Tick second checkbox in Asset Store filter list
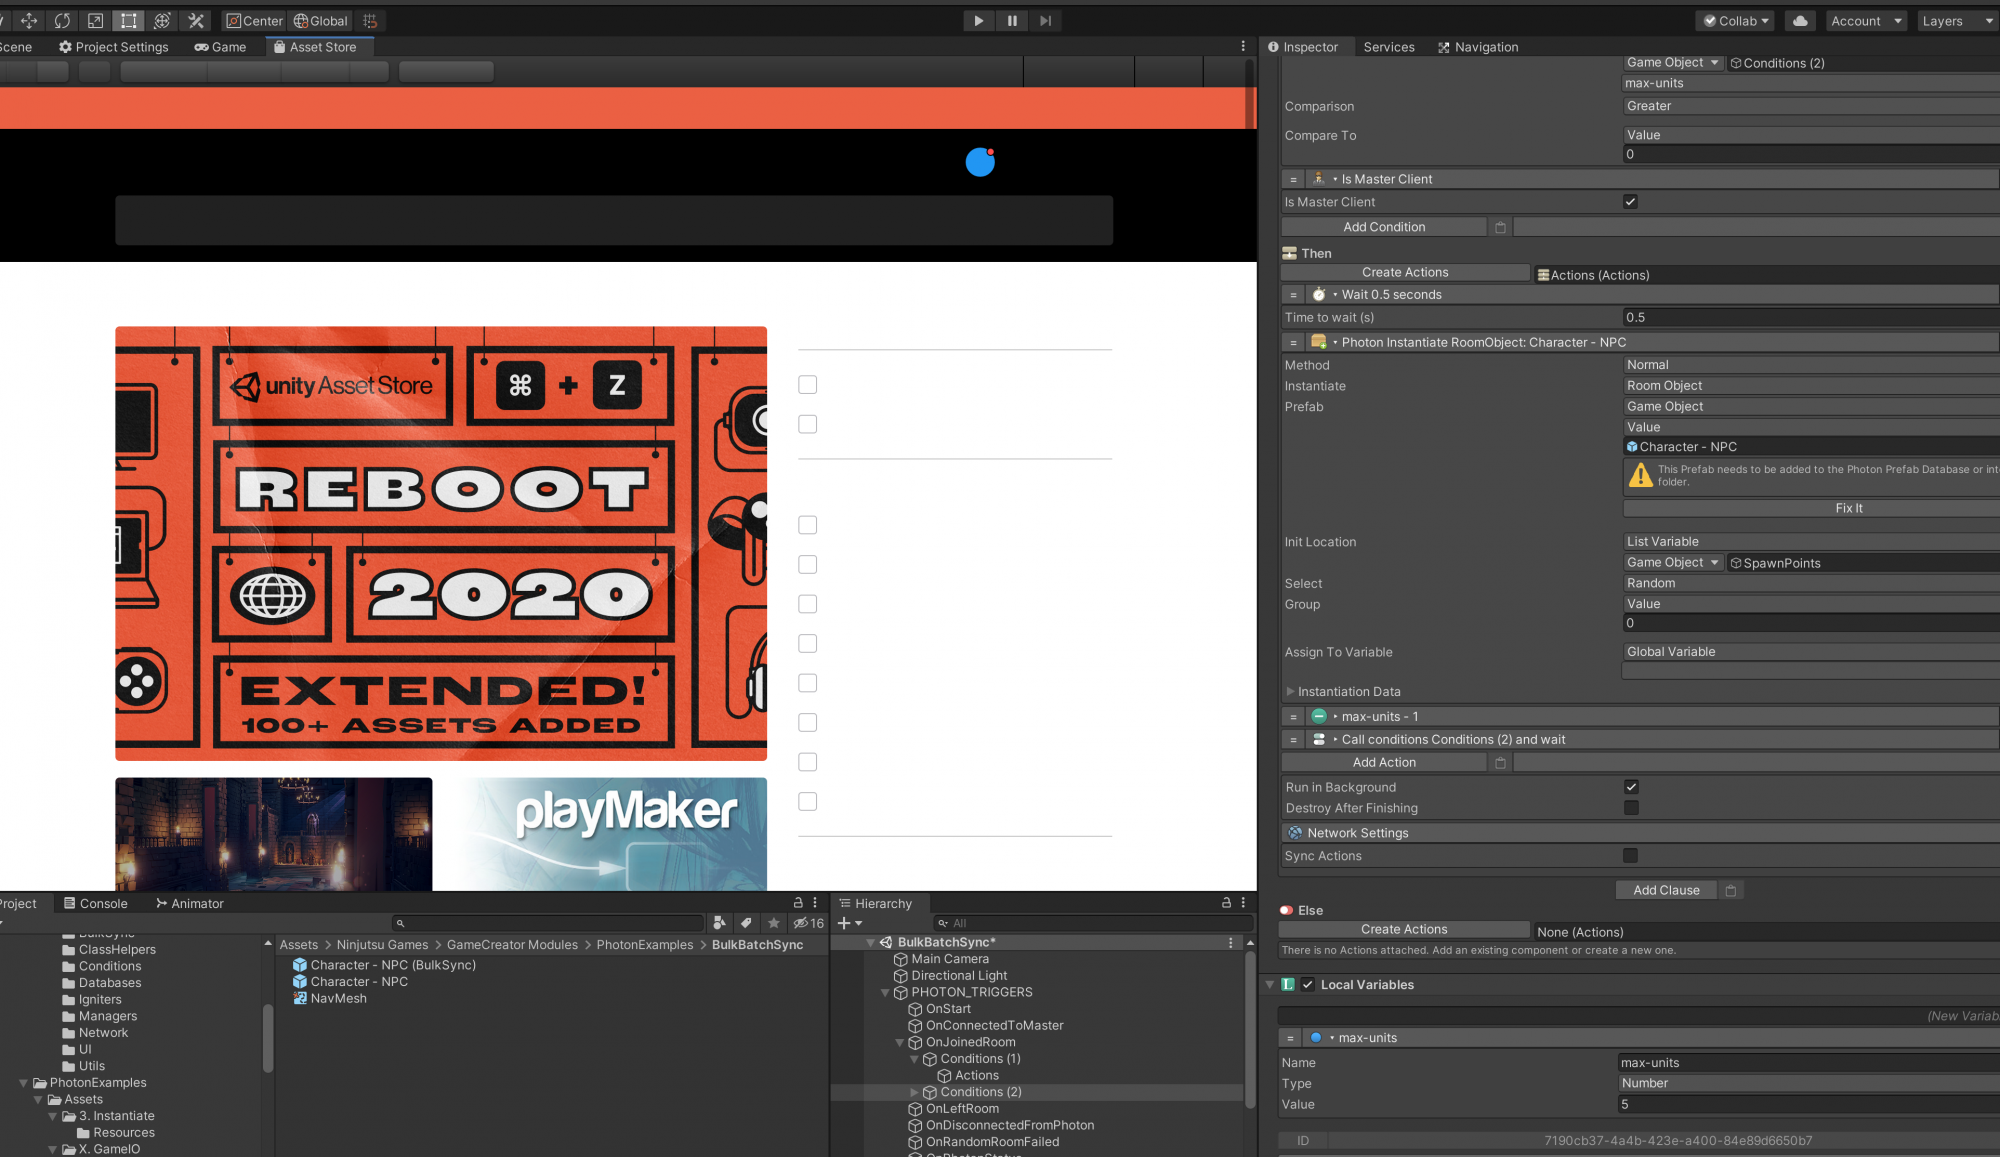Image resolution: width=2000 pixels, height=1157 pixels. click(807, 425)
